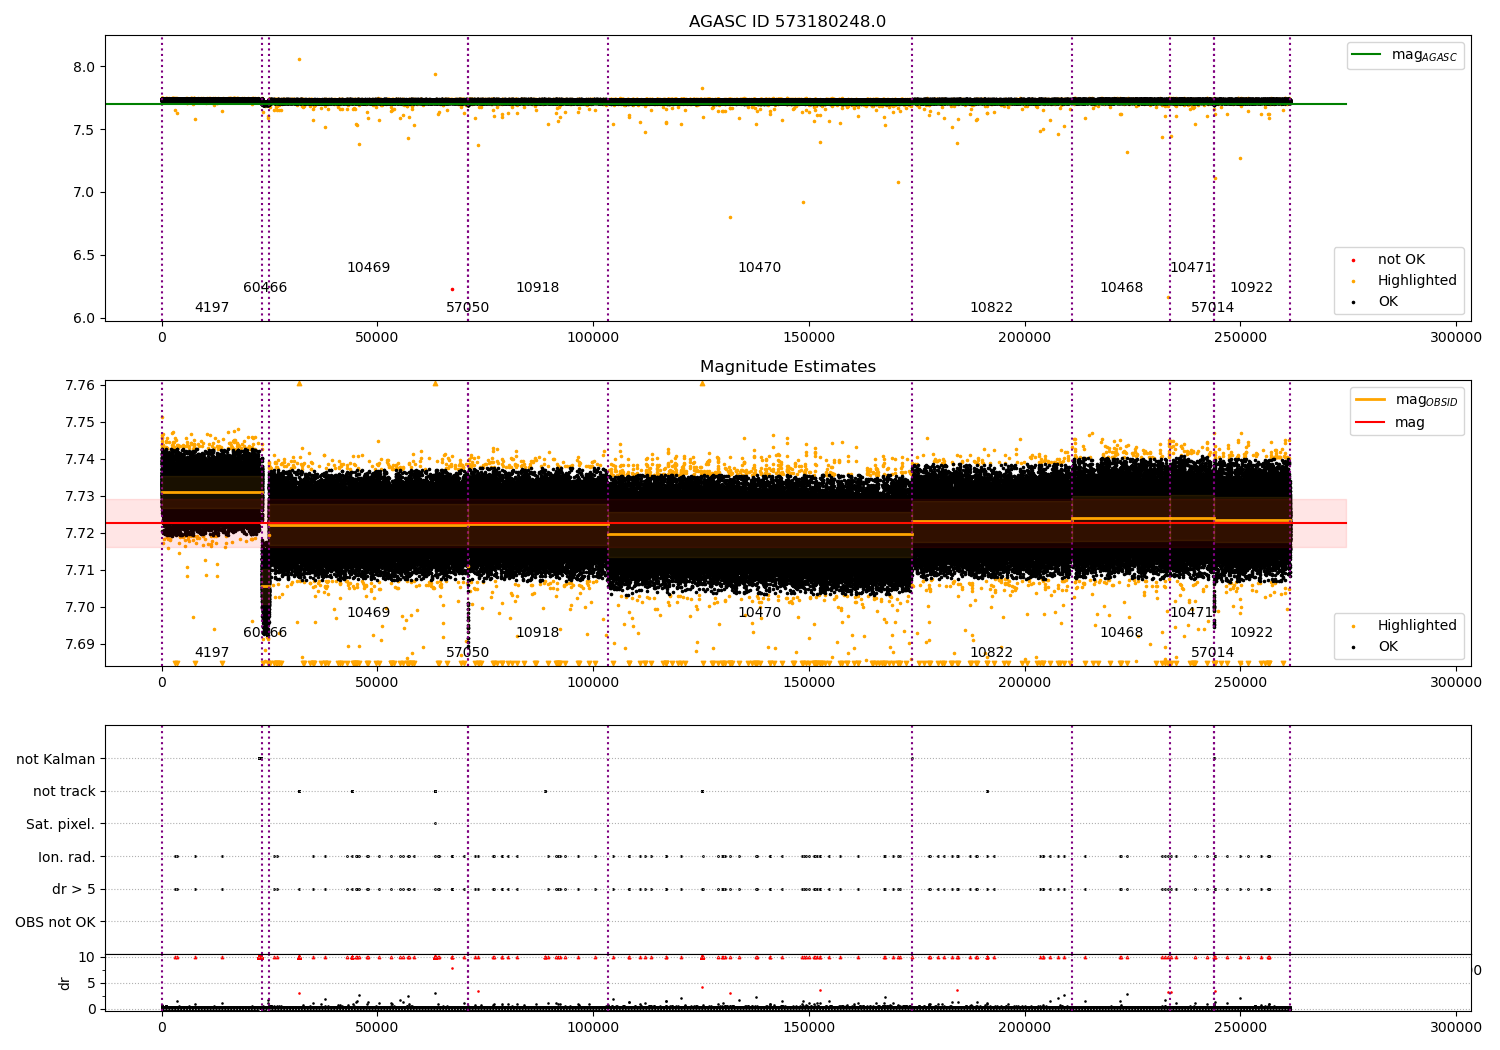
Task: Click observation label 10469 in the top plot
Action: click(x=368, y=268)
